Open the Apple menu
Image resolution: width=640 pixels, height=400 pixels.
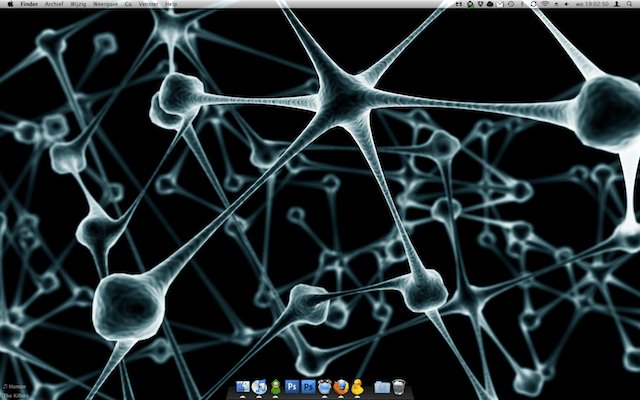9,5
